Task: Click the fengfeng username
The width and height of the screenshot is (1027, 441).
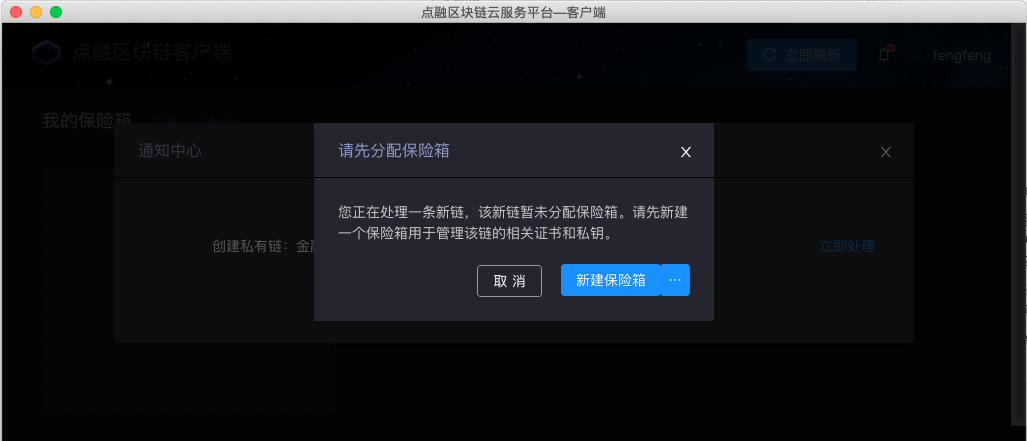Action: [962, 56]
